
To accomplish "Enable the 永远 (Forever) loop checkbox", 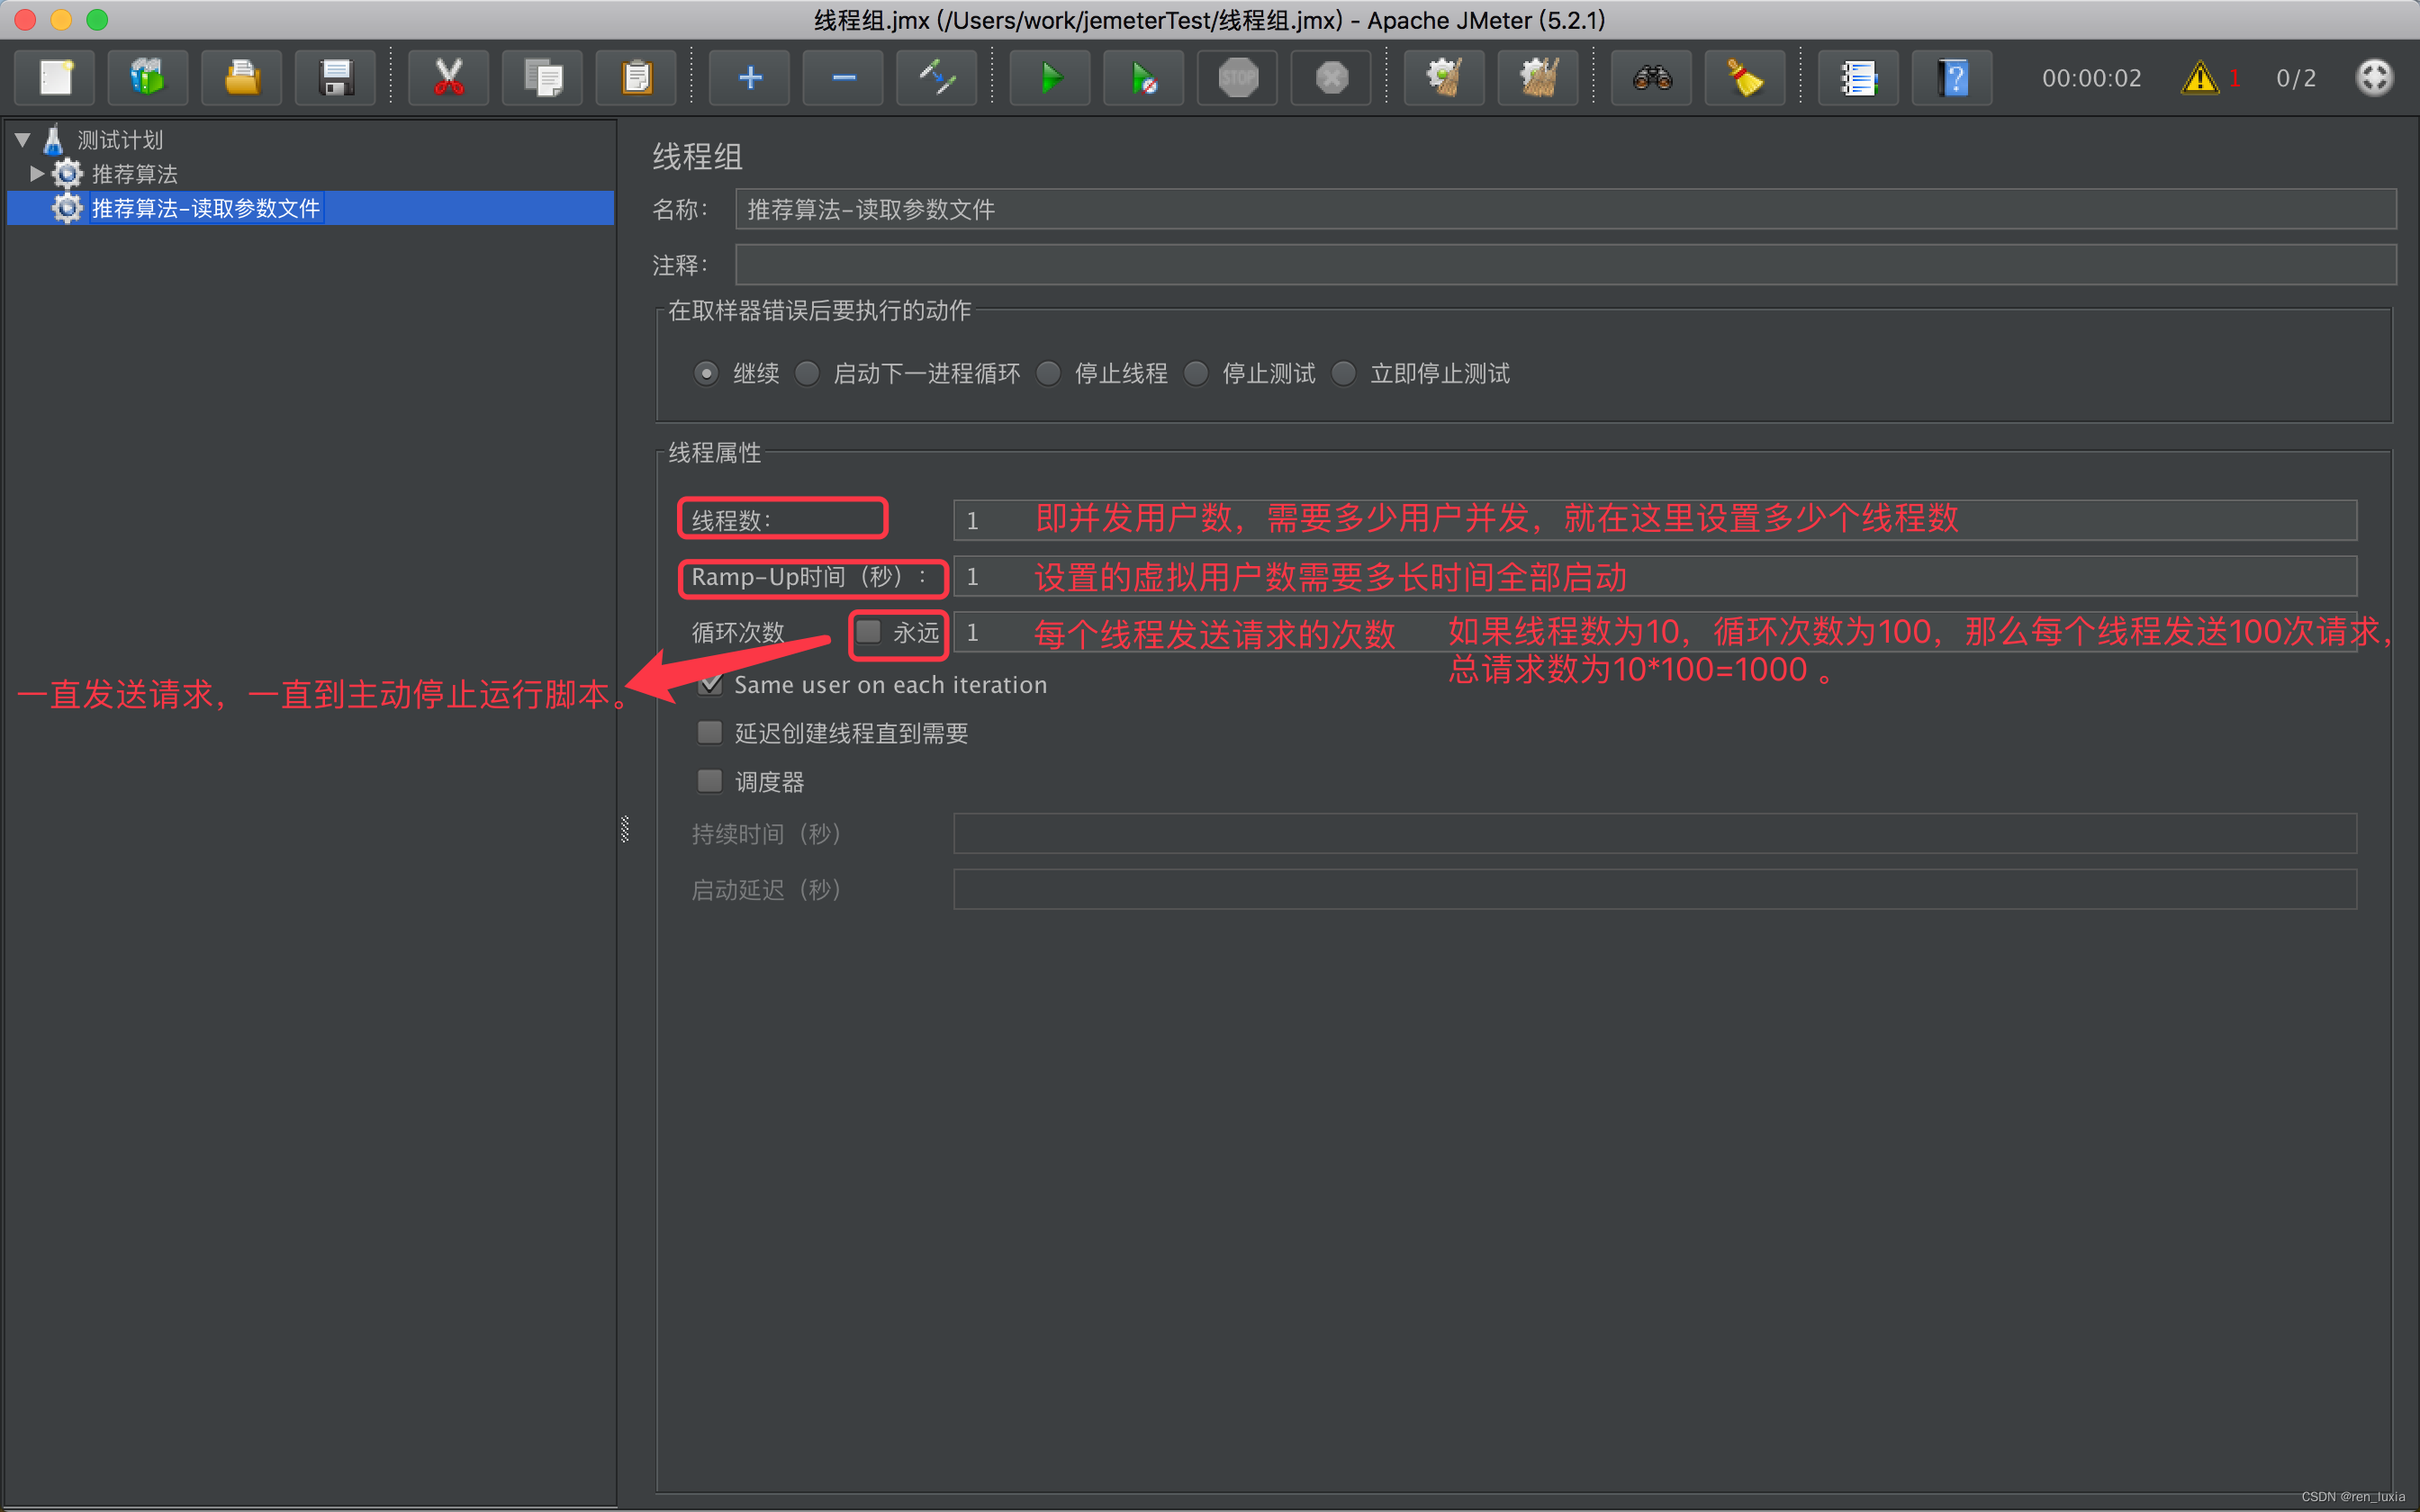I will click(867, 632).
